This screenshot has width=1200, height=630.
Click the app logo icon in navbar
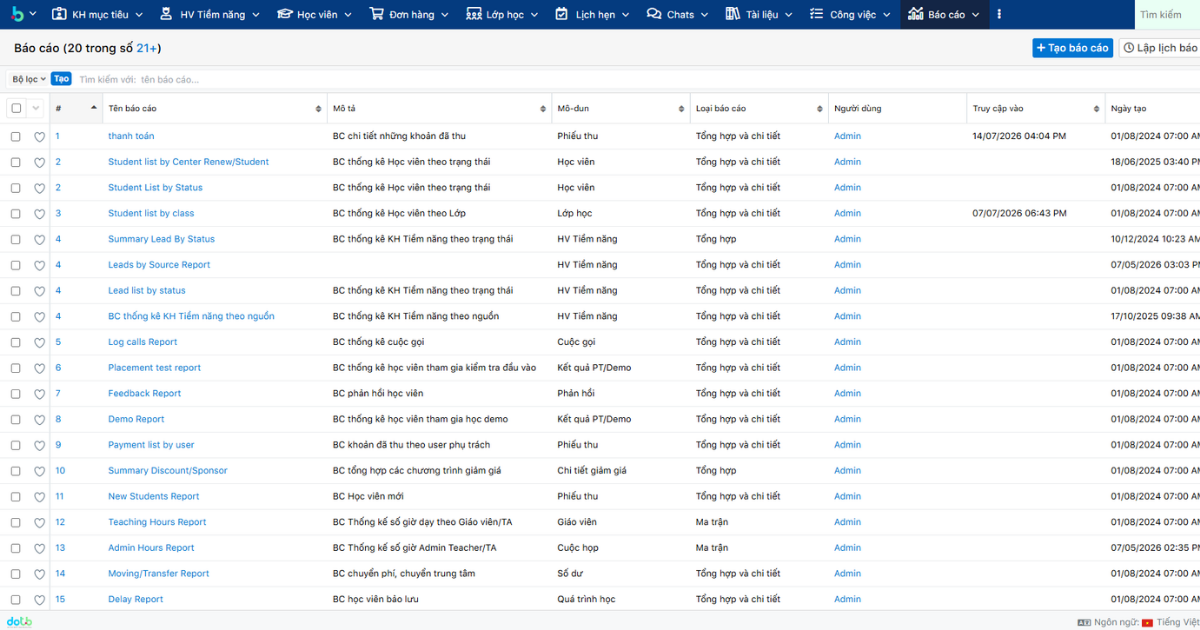17,14
